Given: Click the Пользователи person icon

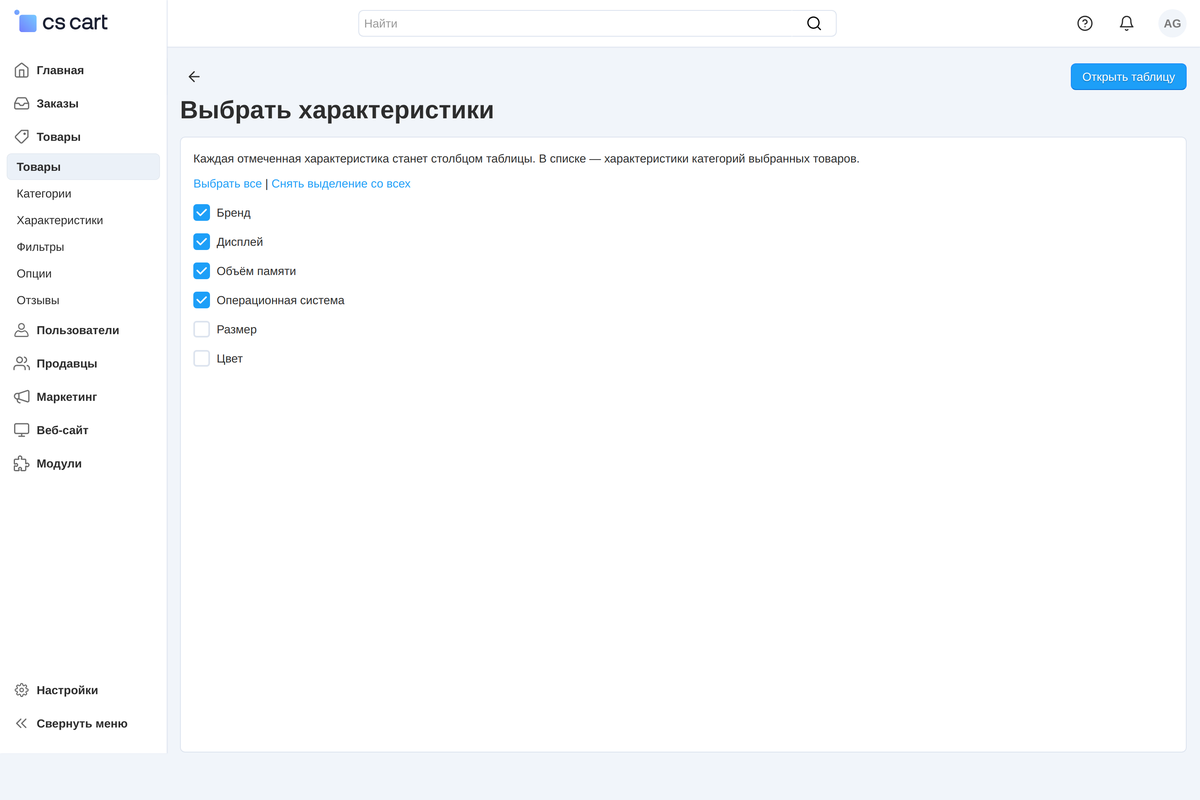Looking at the screenshot, I should [22, 330].
